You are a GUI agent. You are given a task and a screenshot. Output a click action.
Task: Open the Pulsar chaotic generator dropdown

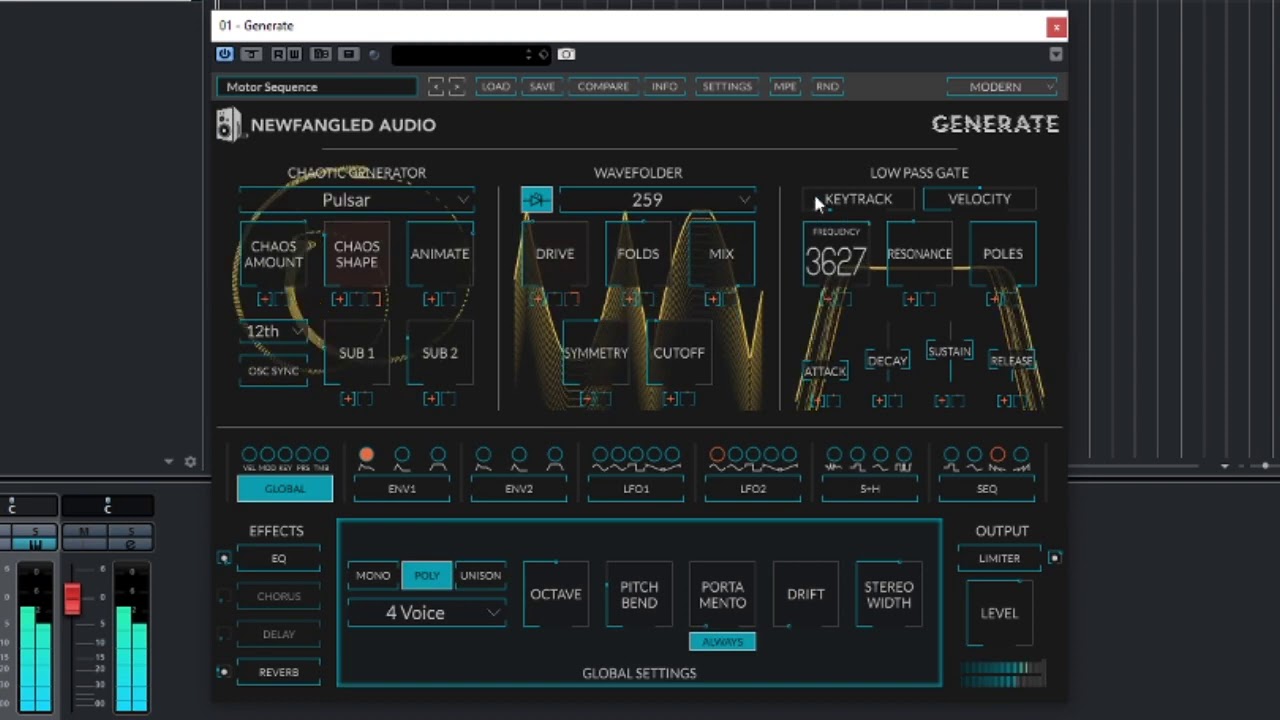coord(356,200)
